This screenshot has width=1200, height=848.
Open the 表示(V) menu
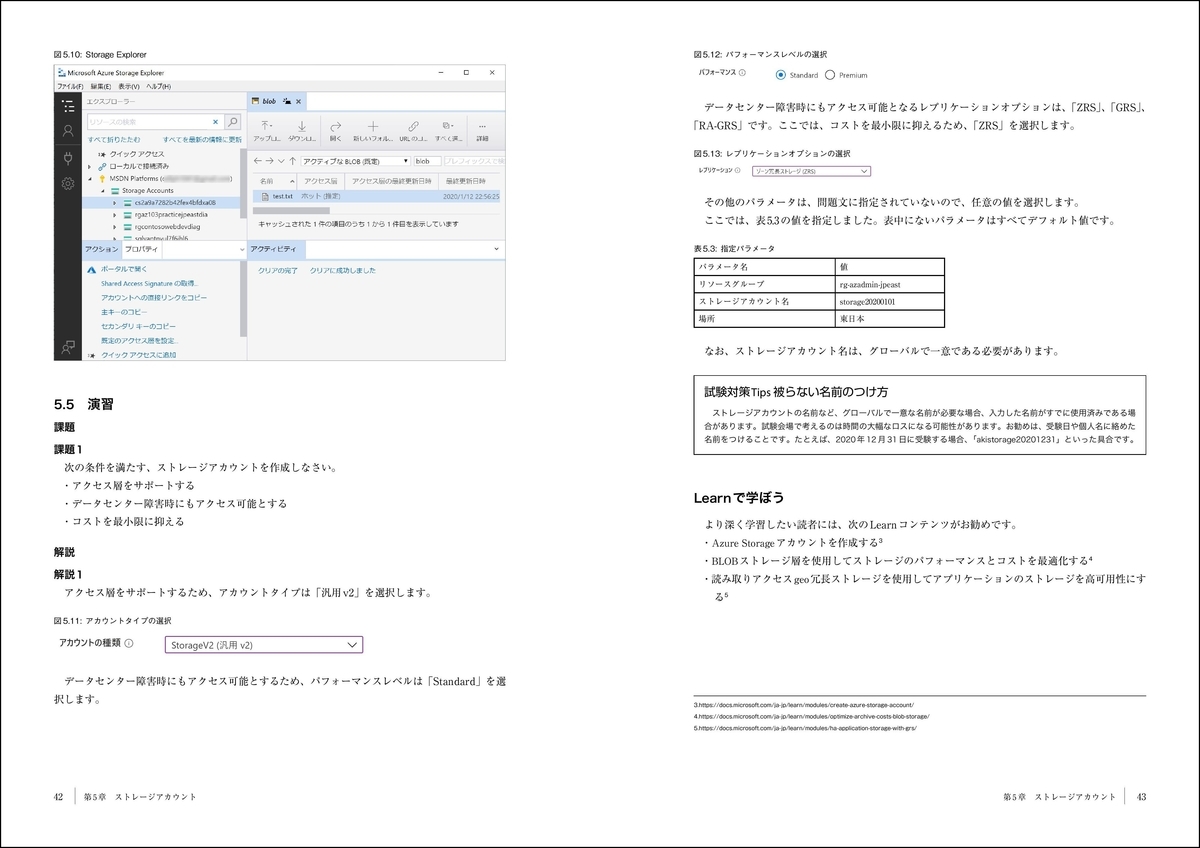[129, 87]
